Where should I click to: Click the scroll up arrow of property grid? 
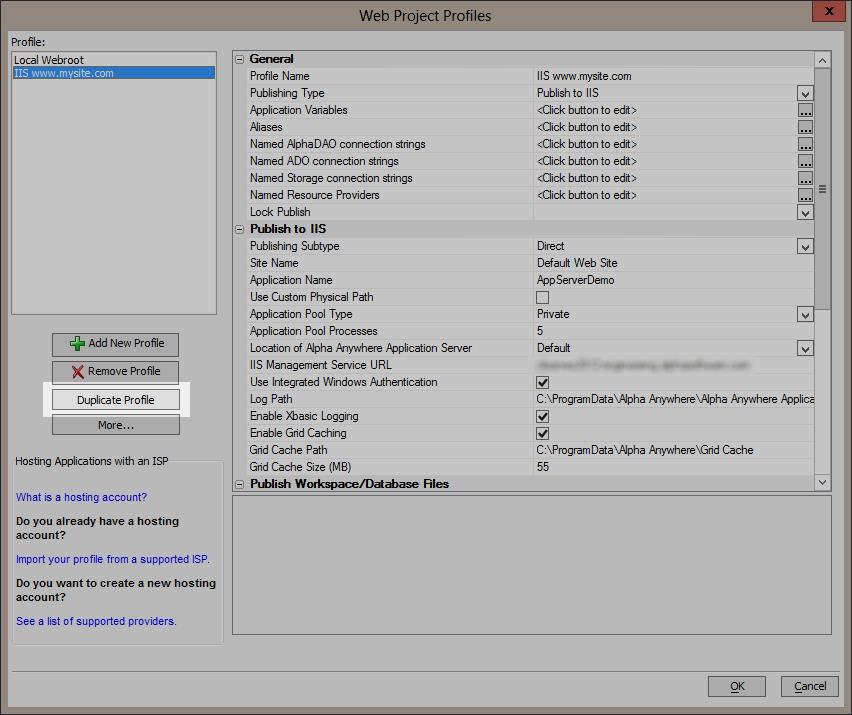point(822,60)
